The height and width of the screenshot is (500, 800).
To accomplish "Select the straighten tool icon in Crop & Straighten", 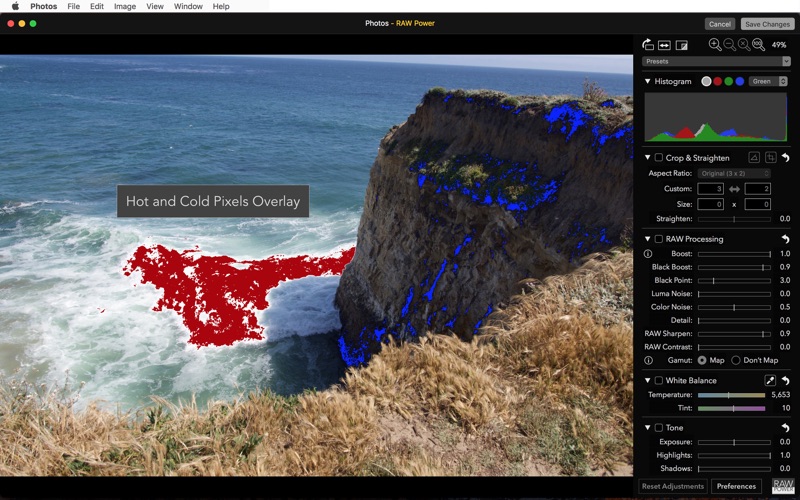I will 754,158.
